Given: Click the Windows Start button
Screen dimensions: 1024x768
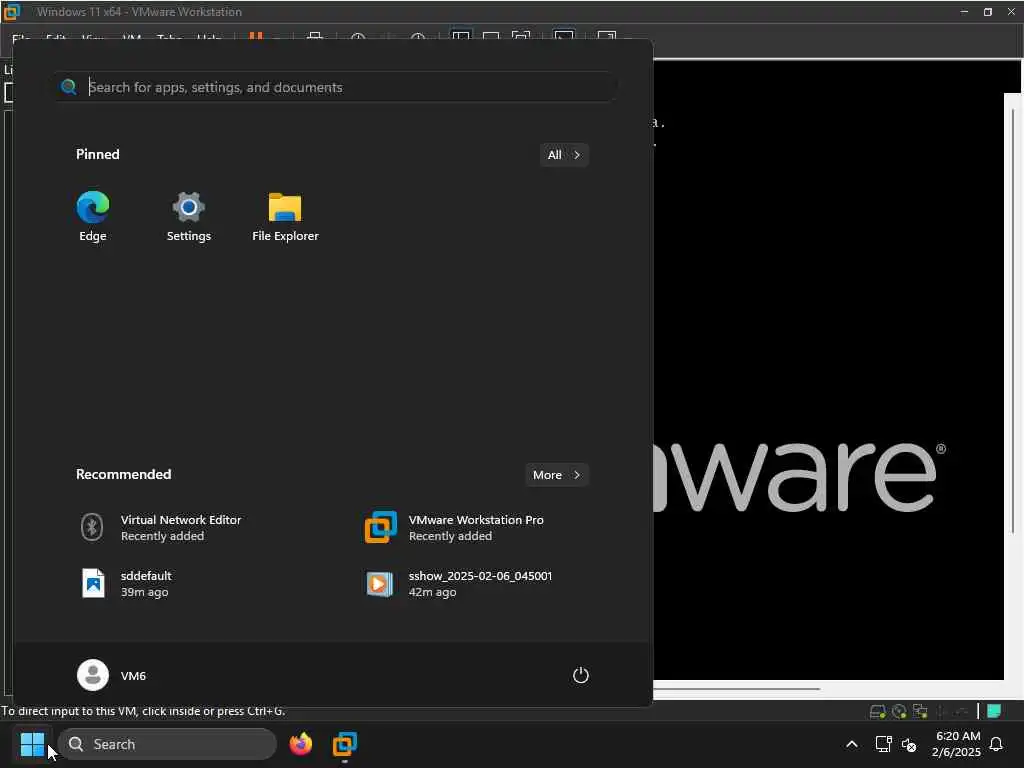Looking at the screenshot, I should 32,744.
